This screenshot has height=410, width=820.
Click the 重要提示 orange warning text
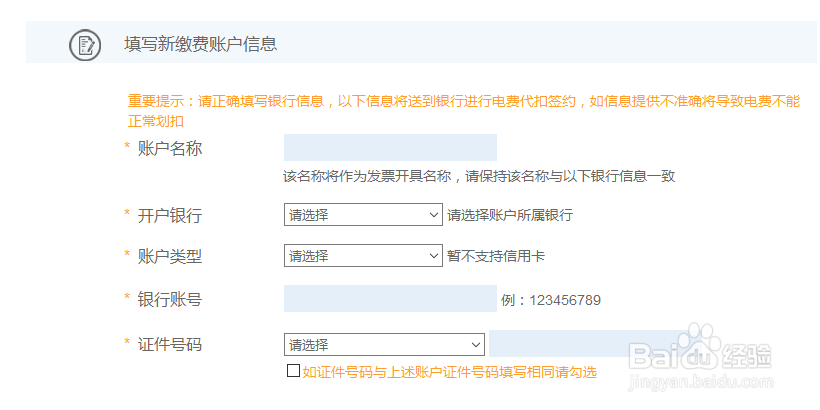point(463,111)
